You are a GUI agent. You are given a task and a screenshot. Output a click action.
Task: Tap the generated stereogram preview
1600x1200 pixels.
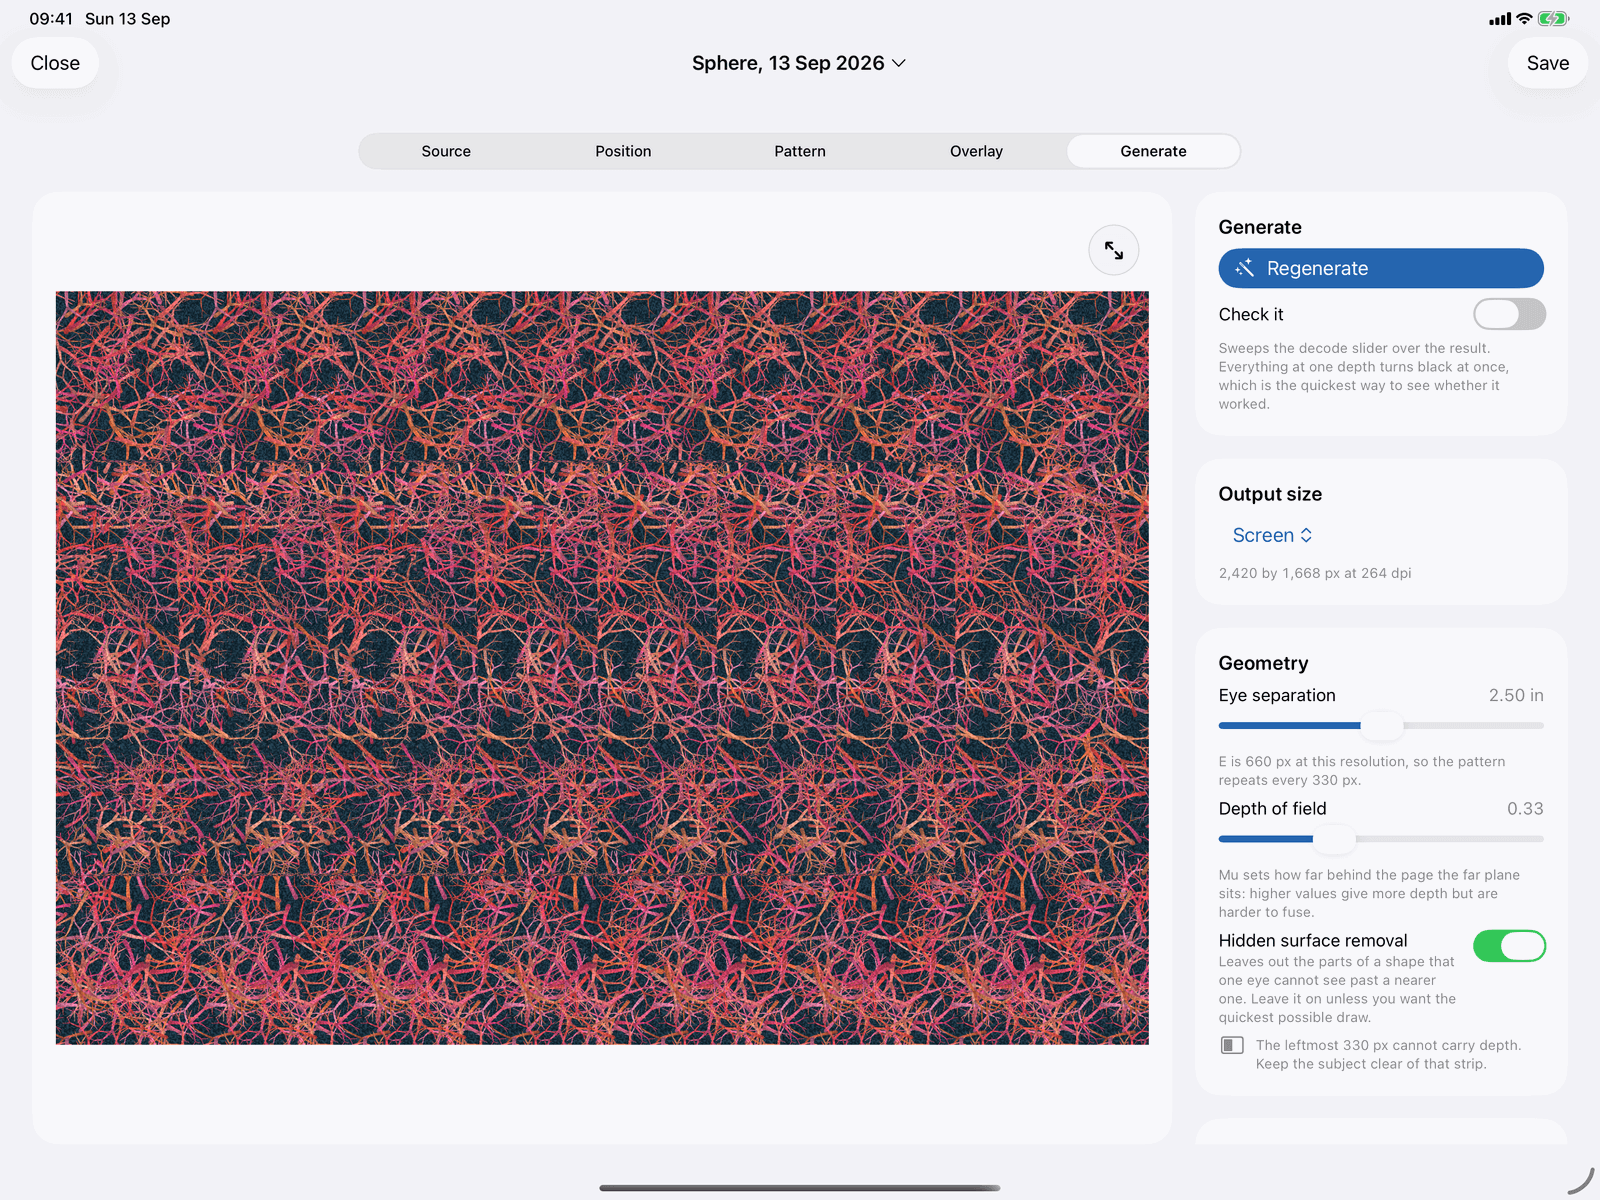pos(602,668)
